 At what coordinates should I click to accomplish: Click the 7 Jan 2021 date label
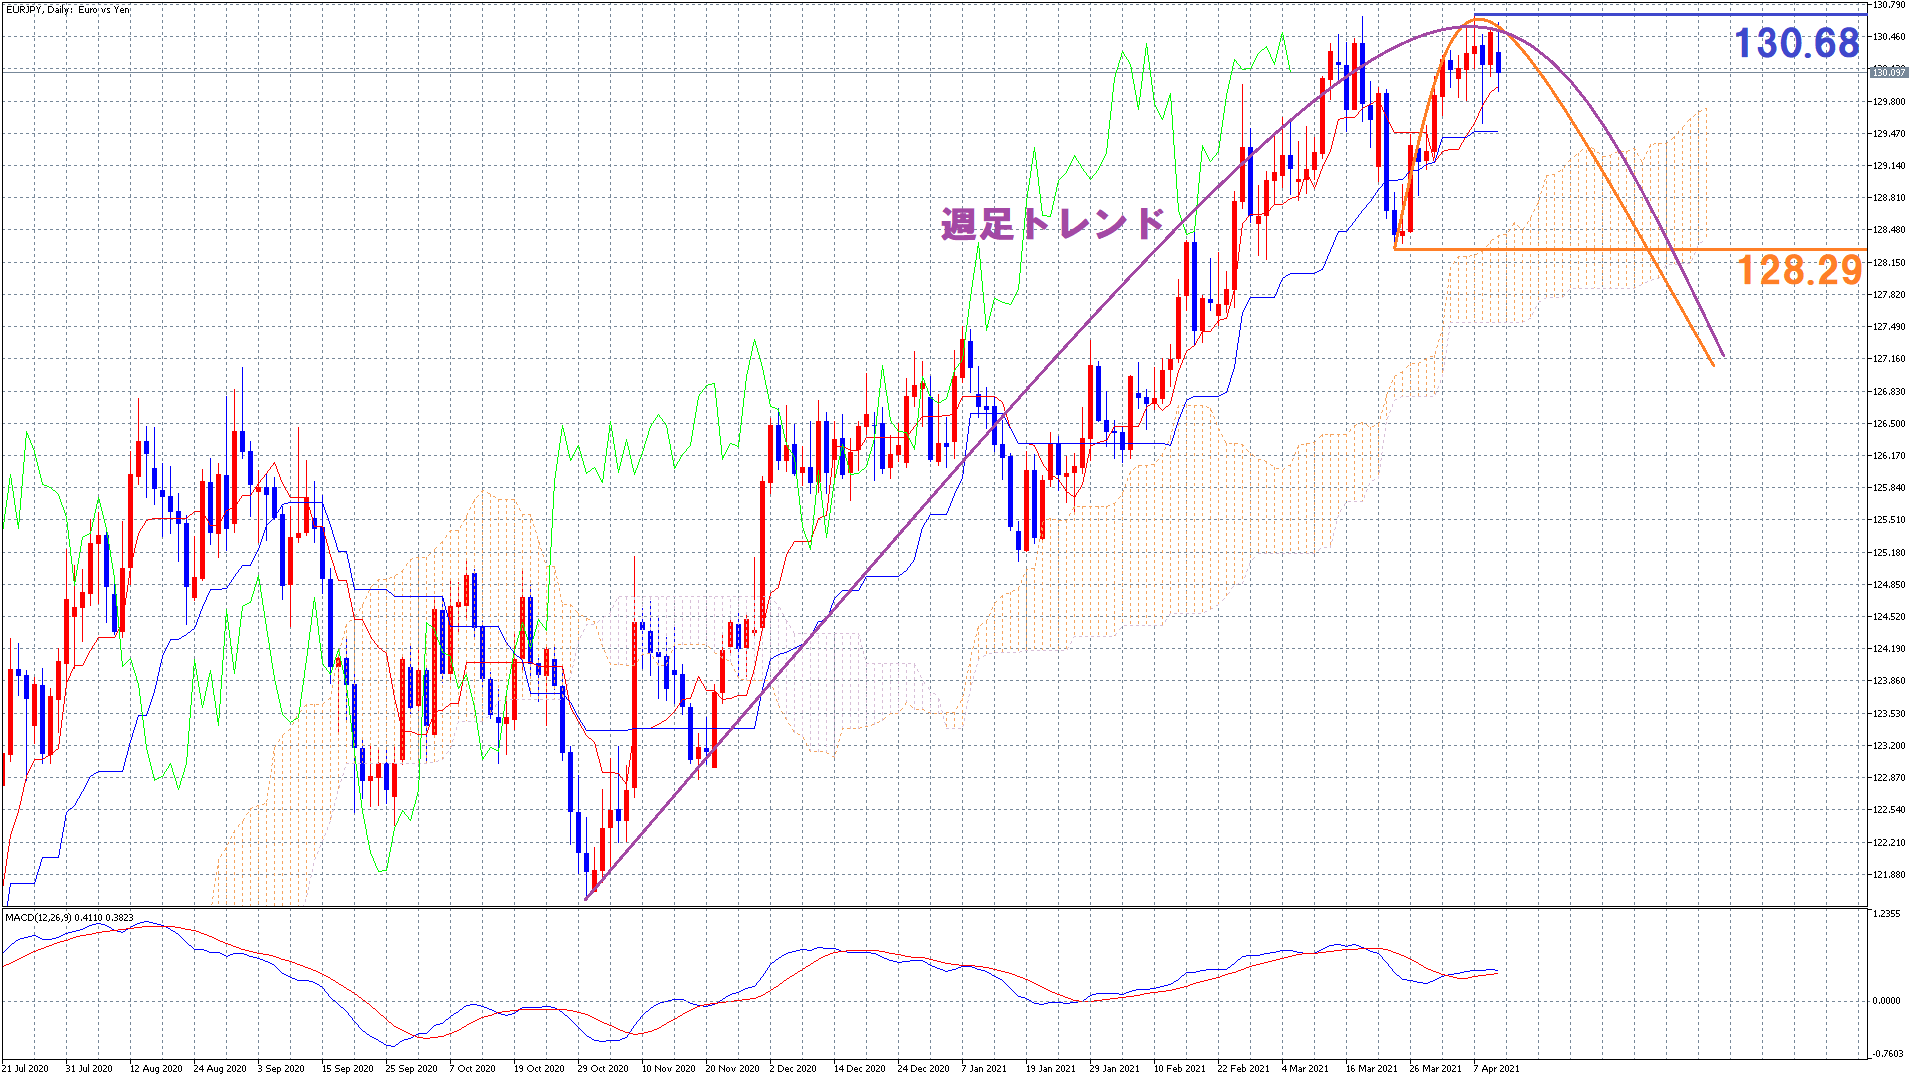tap(984, 1068)
